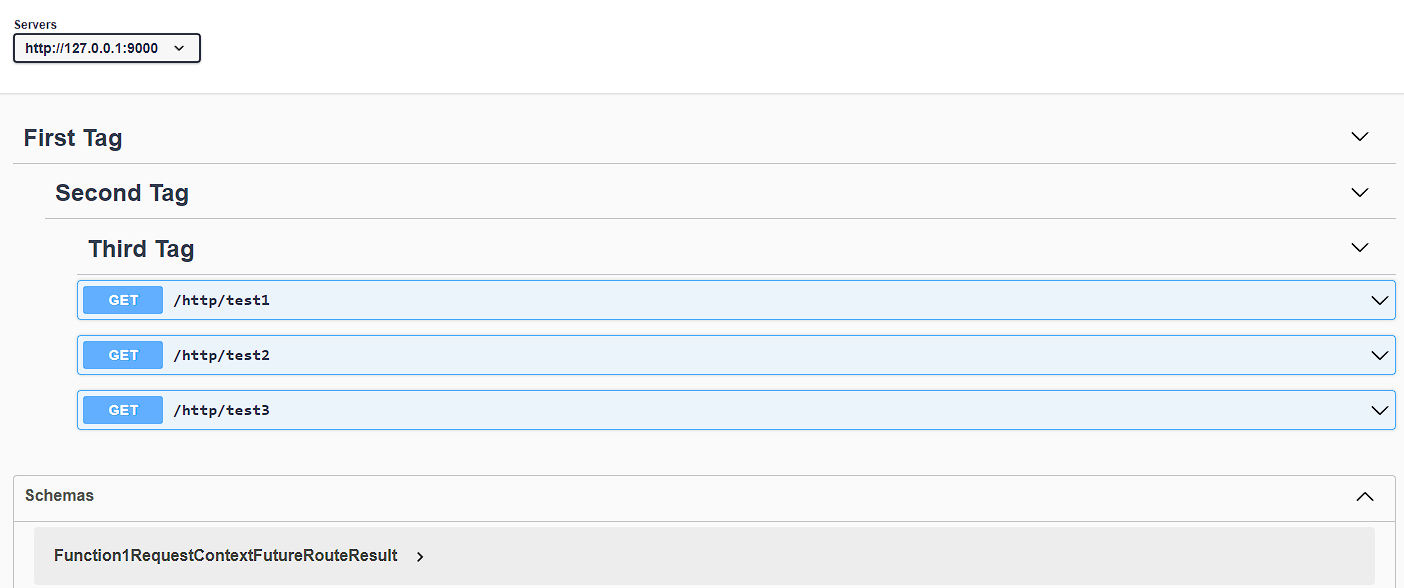Collapse the First Tag section
Screen dimensions: 1404x588
tap(1359, 136)
